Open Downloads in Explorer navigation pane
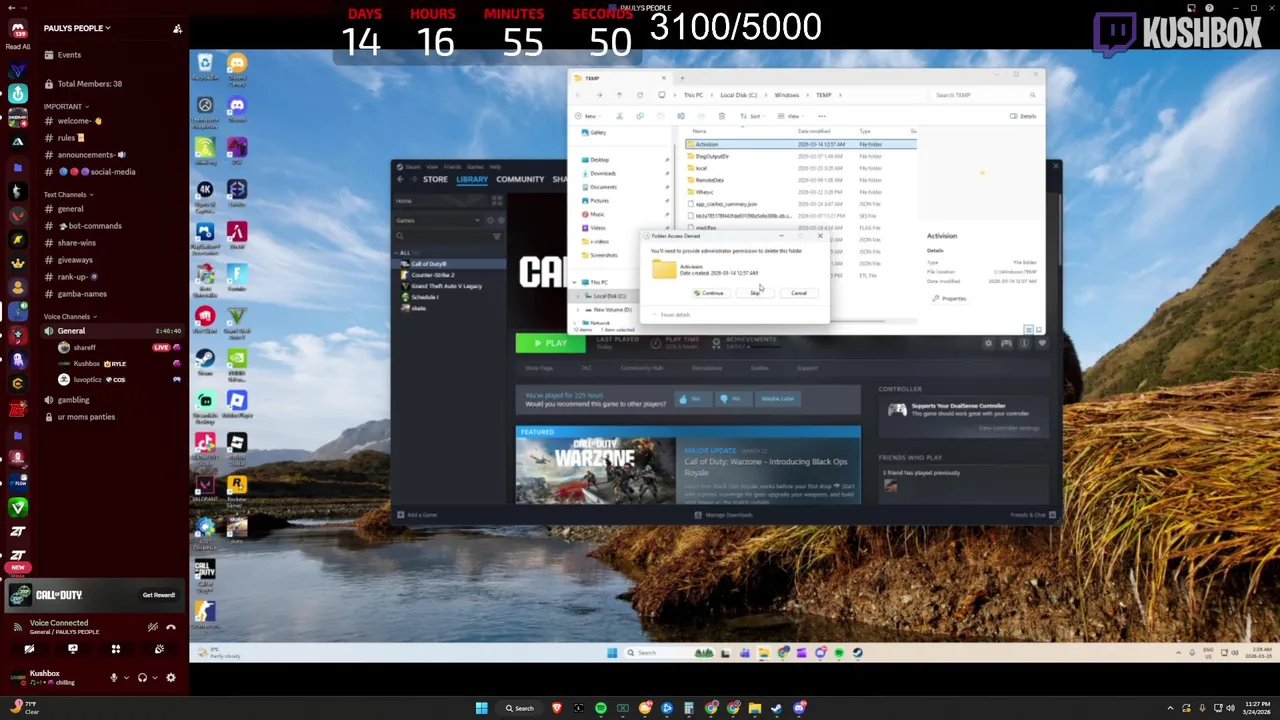Viewport: 1280px width, 720px height. pos(603,173)
